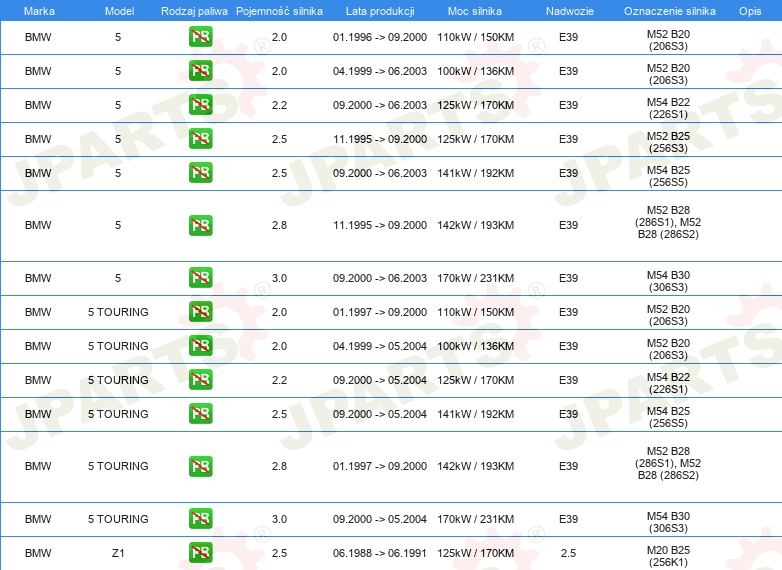Select fuel icon in BMW 5 141kW / 192KM sedan row
Viewport: 782px width, 570px height.
point(200,173)
